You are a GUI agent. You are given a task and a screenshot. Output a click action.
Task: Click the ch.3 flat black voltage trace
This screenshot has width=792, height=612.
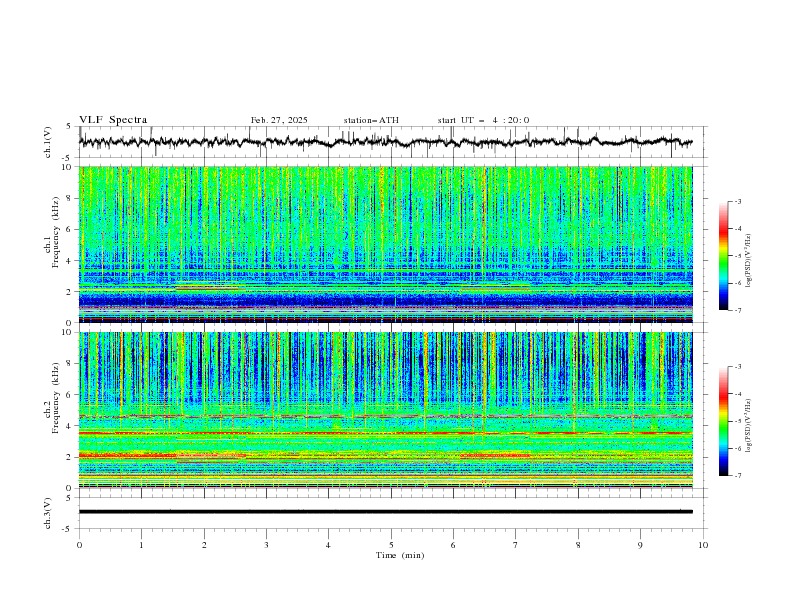pyautogui.click(x=385, y=512)
